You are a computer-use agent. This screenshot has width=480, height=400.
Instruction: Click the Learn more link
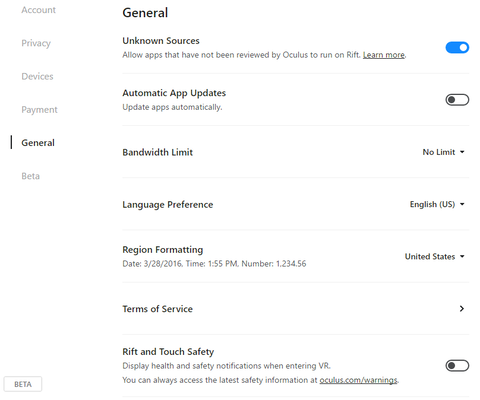(x=384, y=55)
